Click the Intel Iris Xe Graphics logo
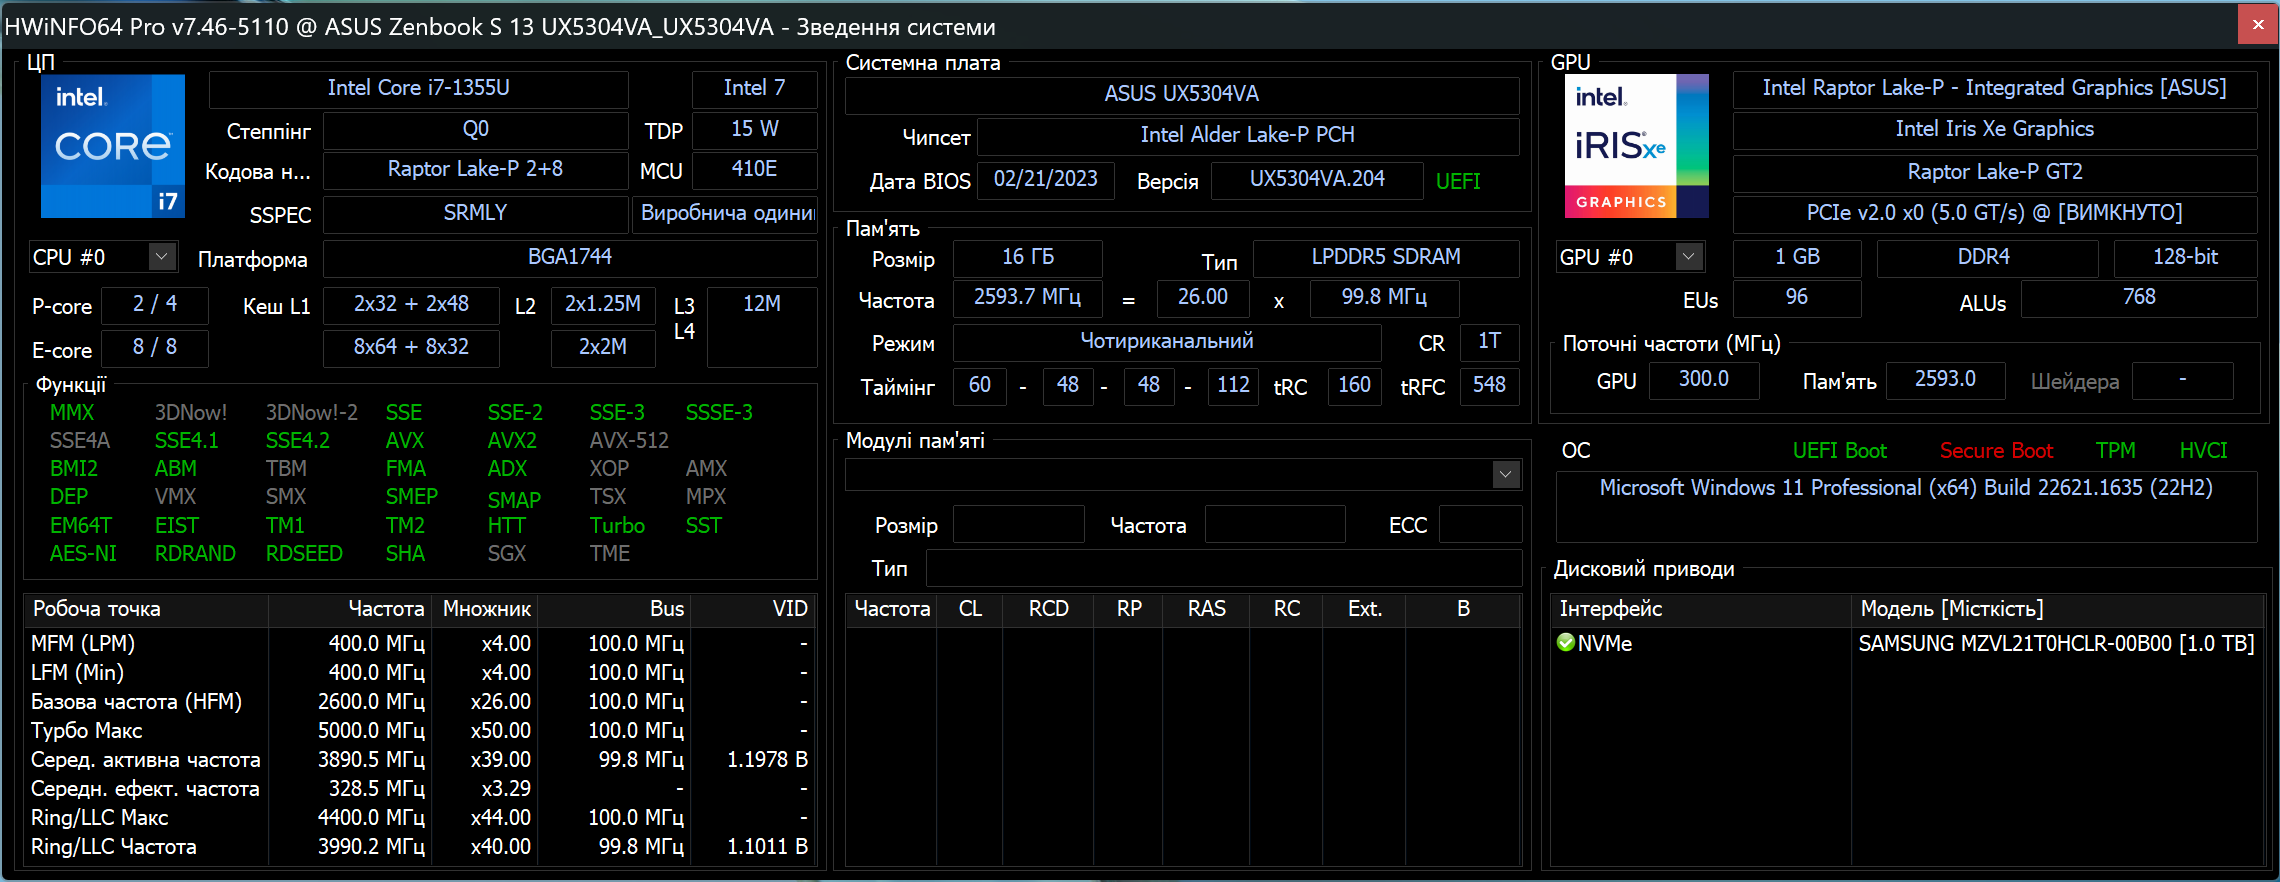Screen dimensions: 2280x882 (x=1636, y=146)
